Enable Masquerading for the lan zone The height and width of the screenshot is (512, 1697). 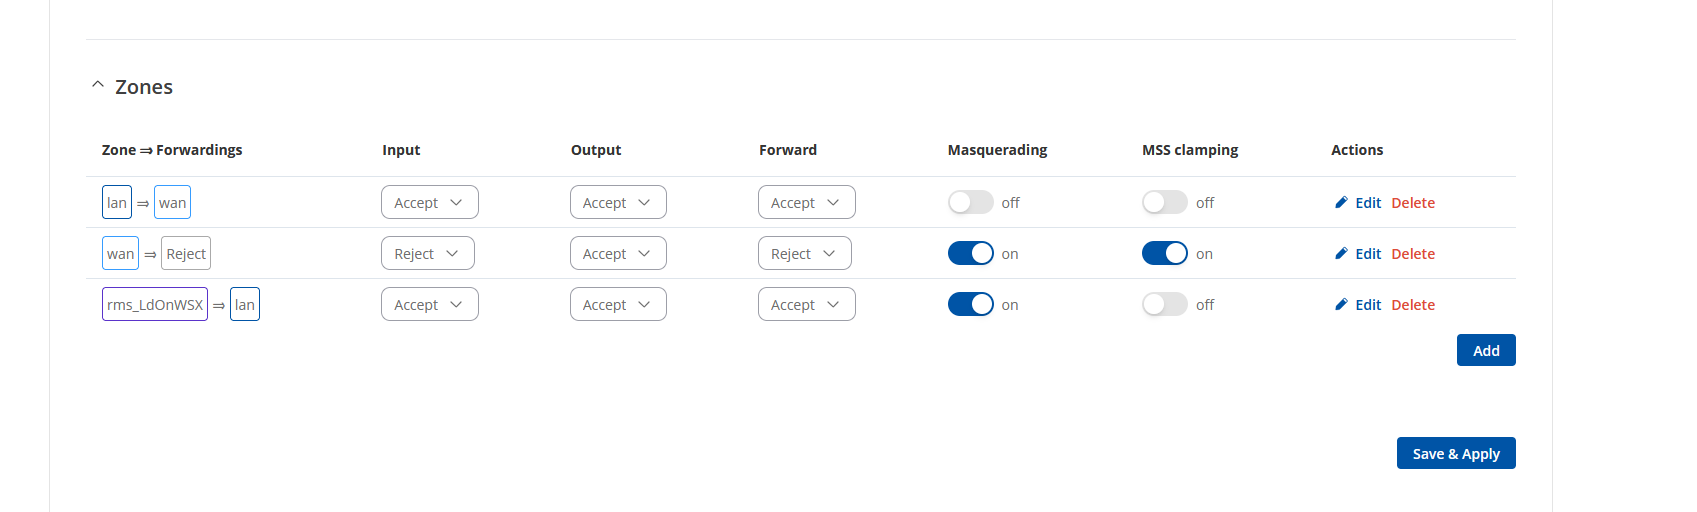[970, 203]
